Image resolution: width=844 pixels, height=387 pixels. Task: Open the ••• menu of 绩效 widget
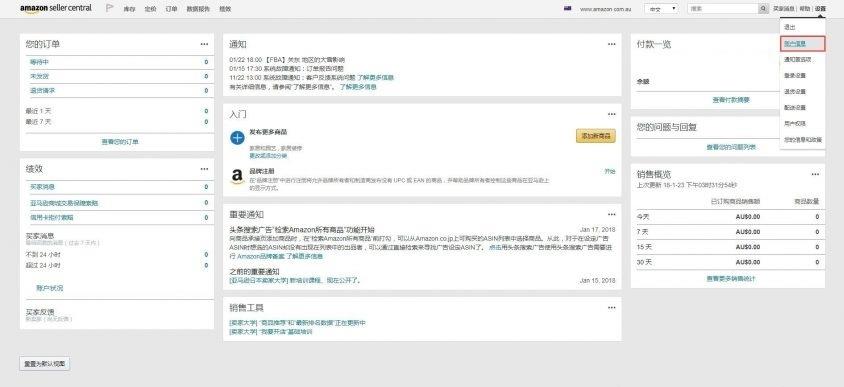coord(204,168)
